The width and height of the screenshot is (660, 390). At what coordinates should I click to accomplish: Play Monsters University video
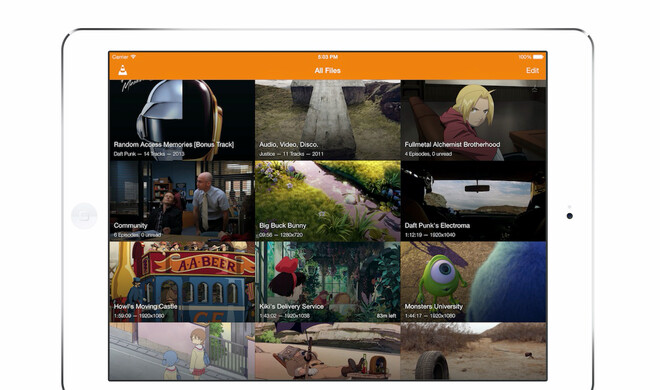[x=474, y=281]
